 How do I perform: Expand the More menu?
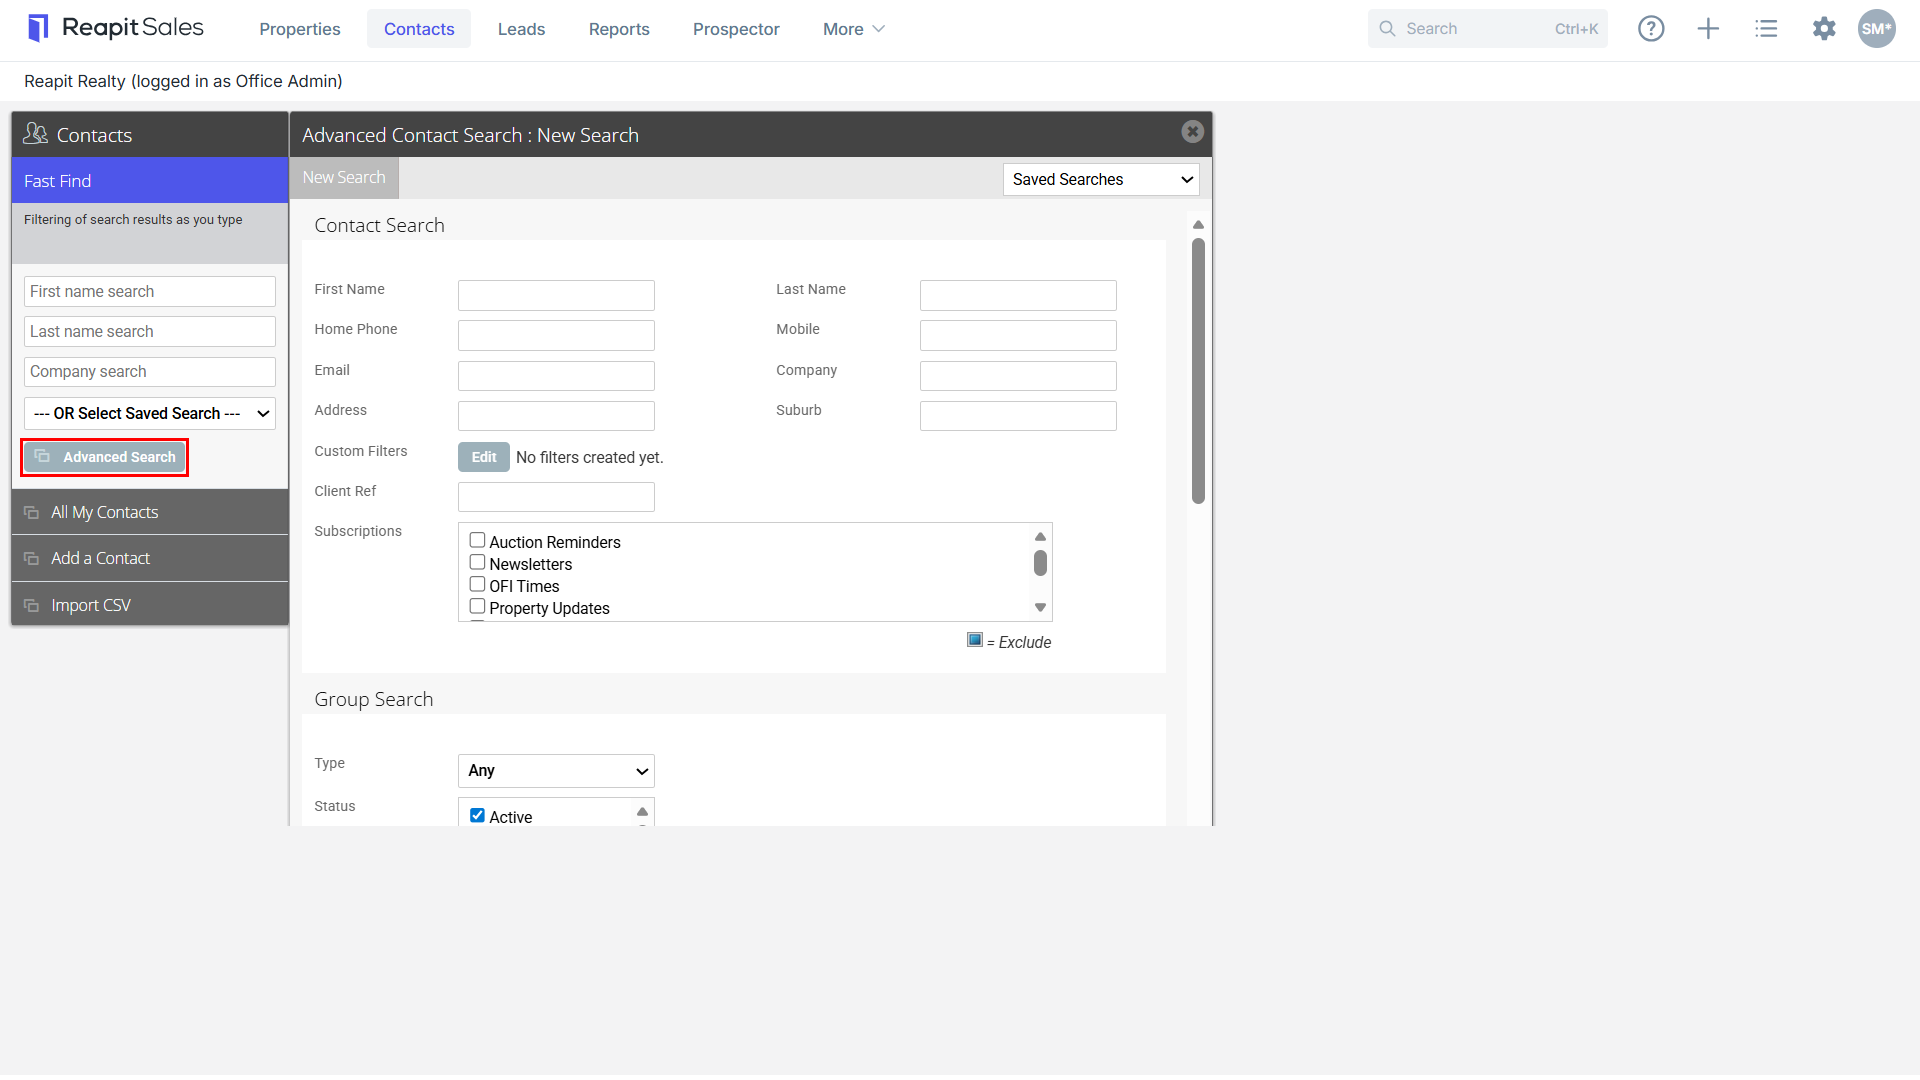[x=853, y=29]
